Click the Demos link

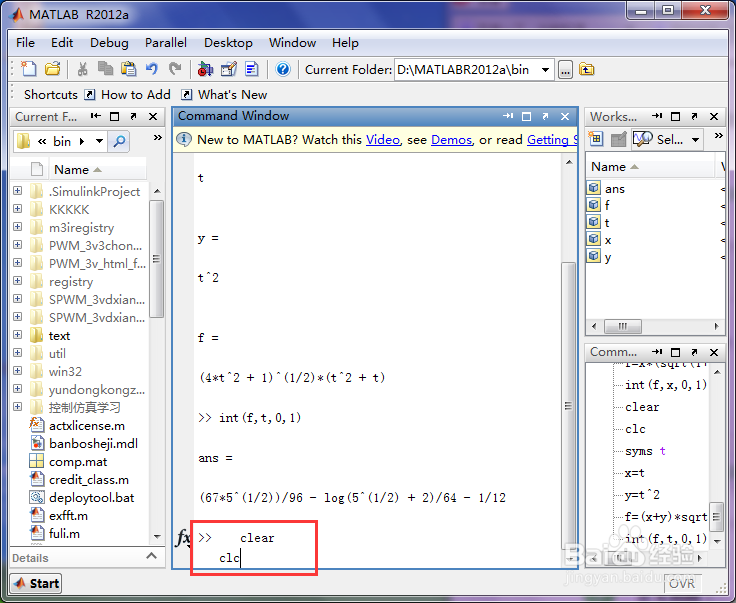point(452,140)
